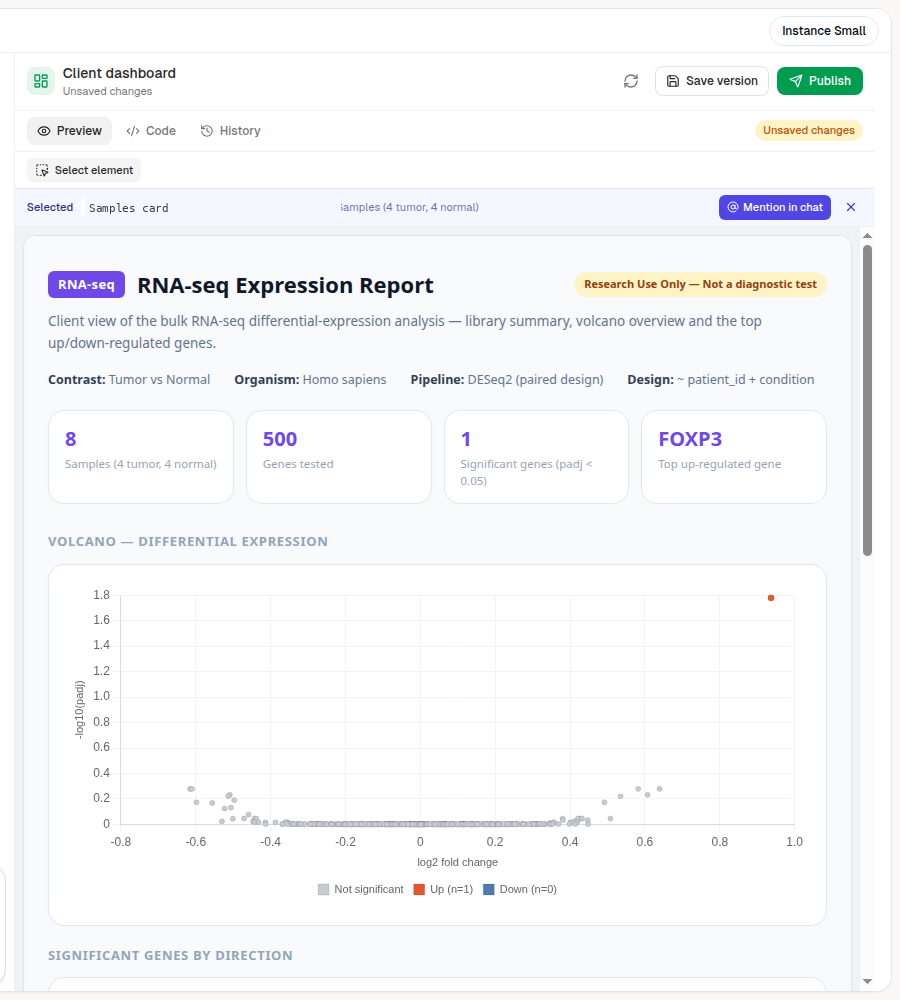900x1000 pixels.
Task: Toggle the Not significant legend swatch
Action: (x=323, y=890)
